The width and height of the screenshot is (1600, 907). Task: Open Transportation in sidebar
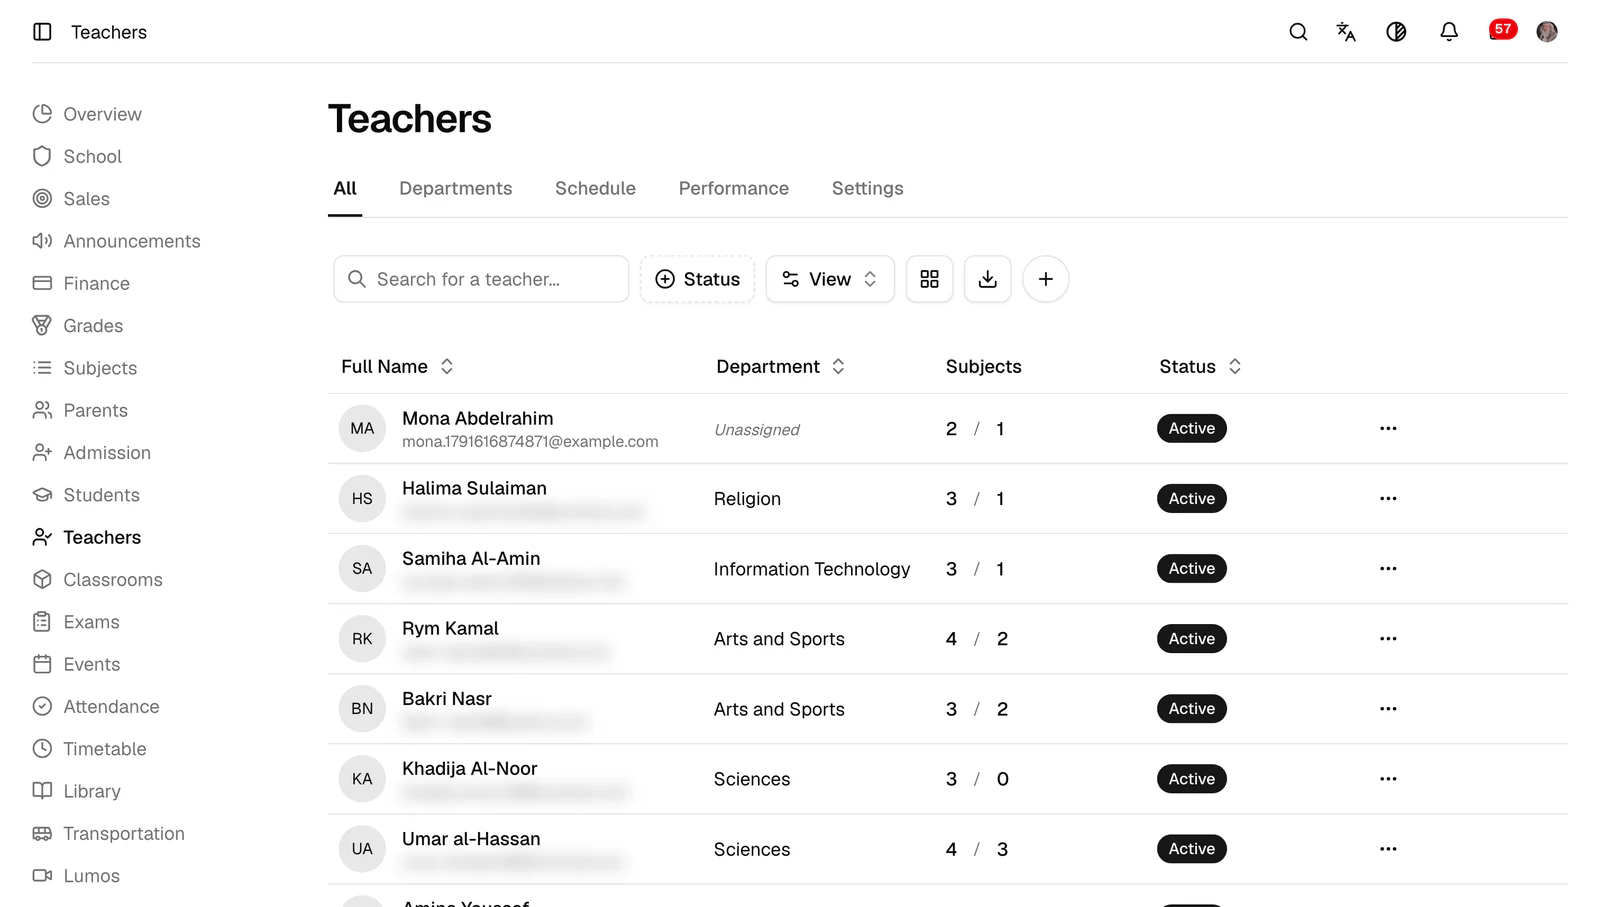coord(108,833)
